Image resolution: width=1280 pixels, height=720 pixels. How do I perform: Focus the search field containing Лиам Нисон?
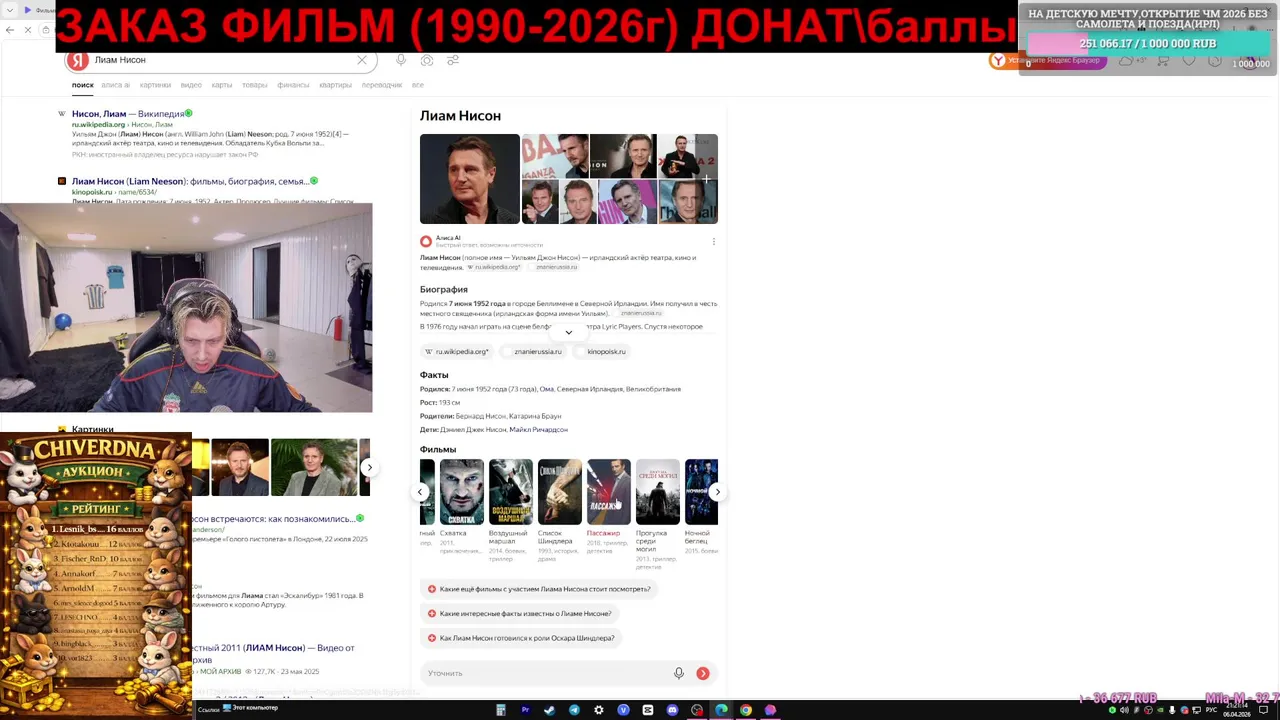[x=220, y=60]
